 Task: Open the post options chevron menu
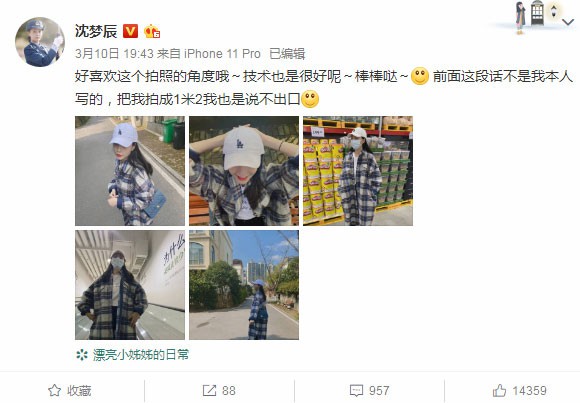pos(568,22)
